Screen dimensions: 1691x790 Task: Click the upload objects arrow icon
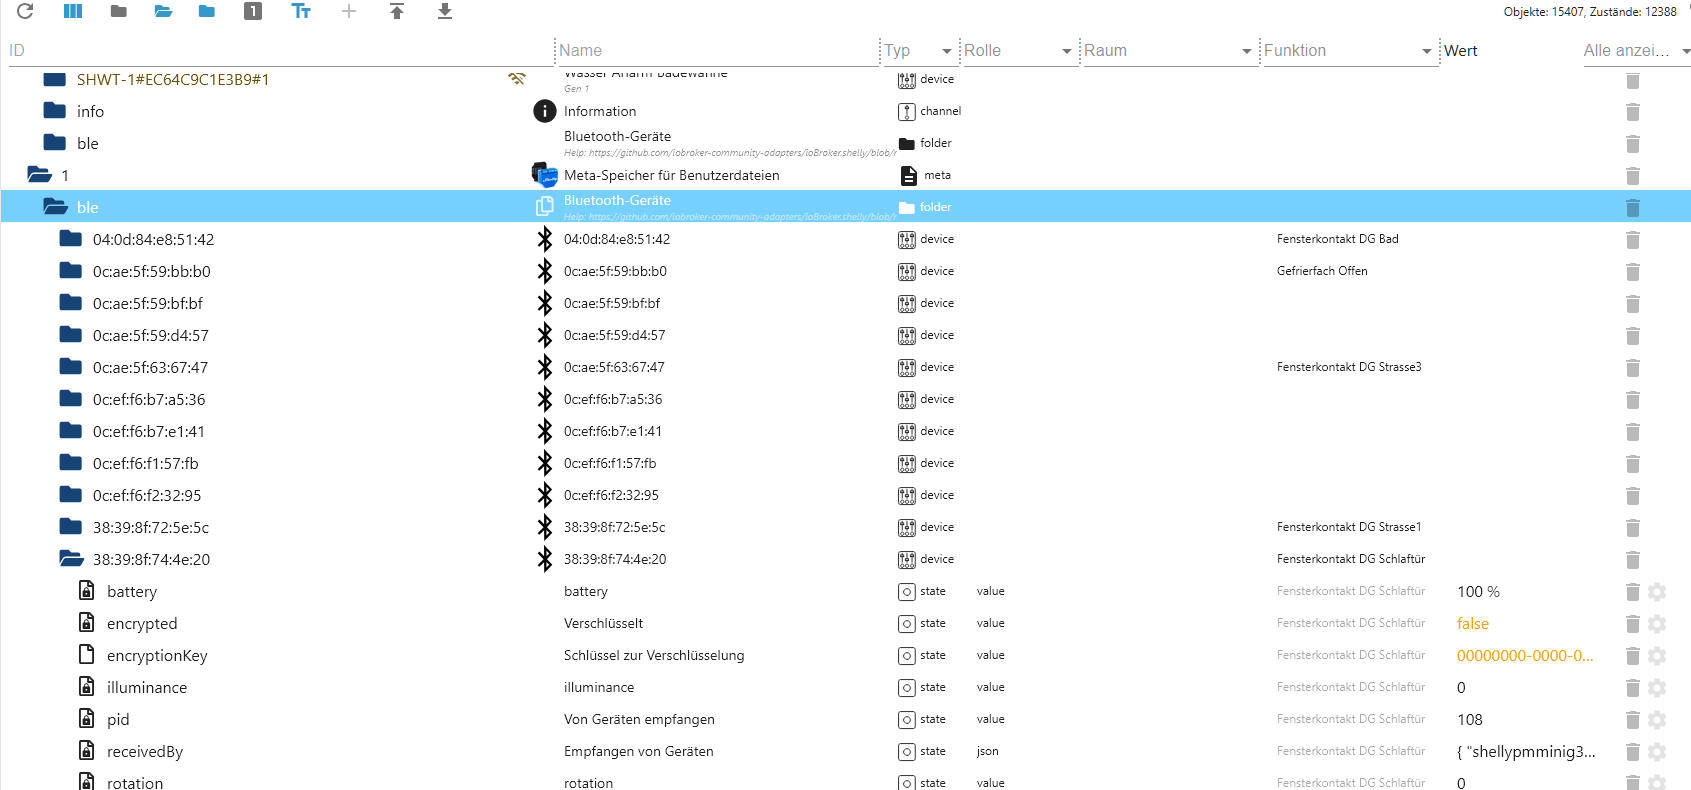(397, 11)
